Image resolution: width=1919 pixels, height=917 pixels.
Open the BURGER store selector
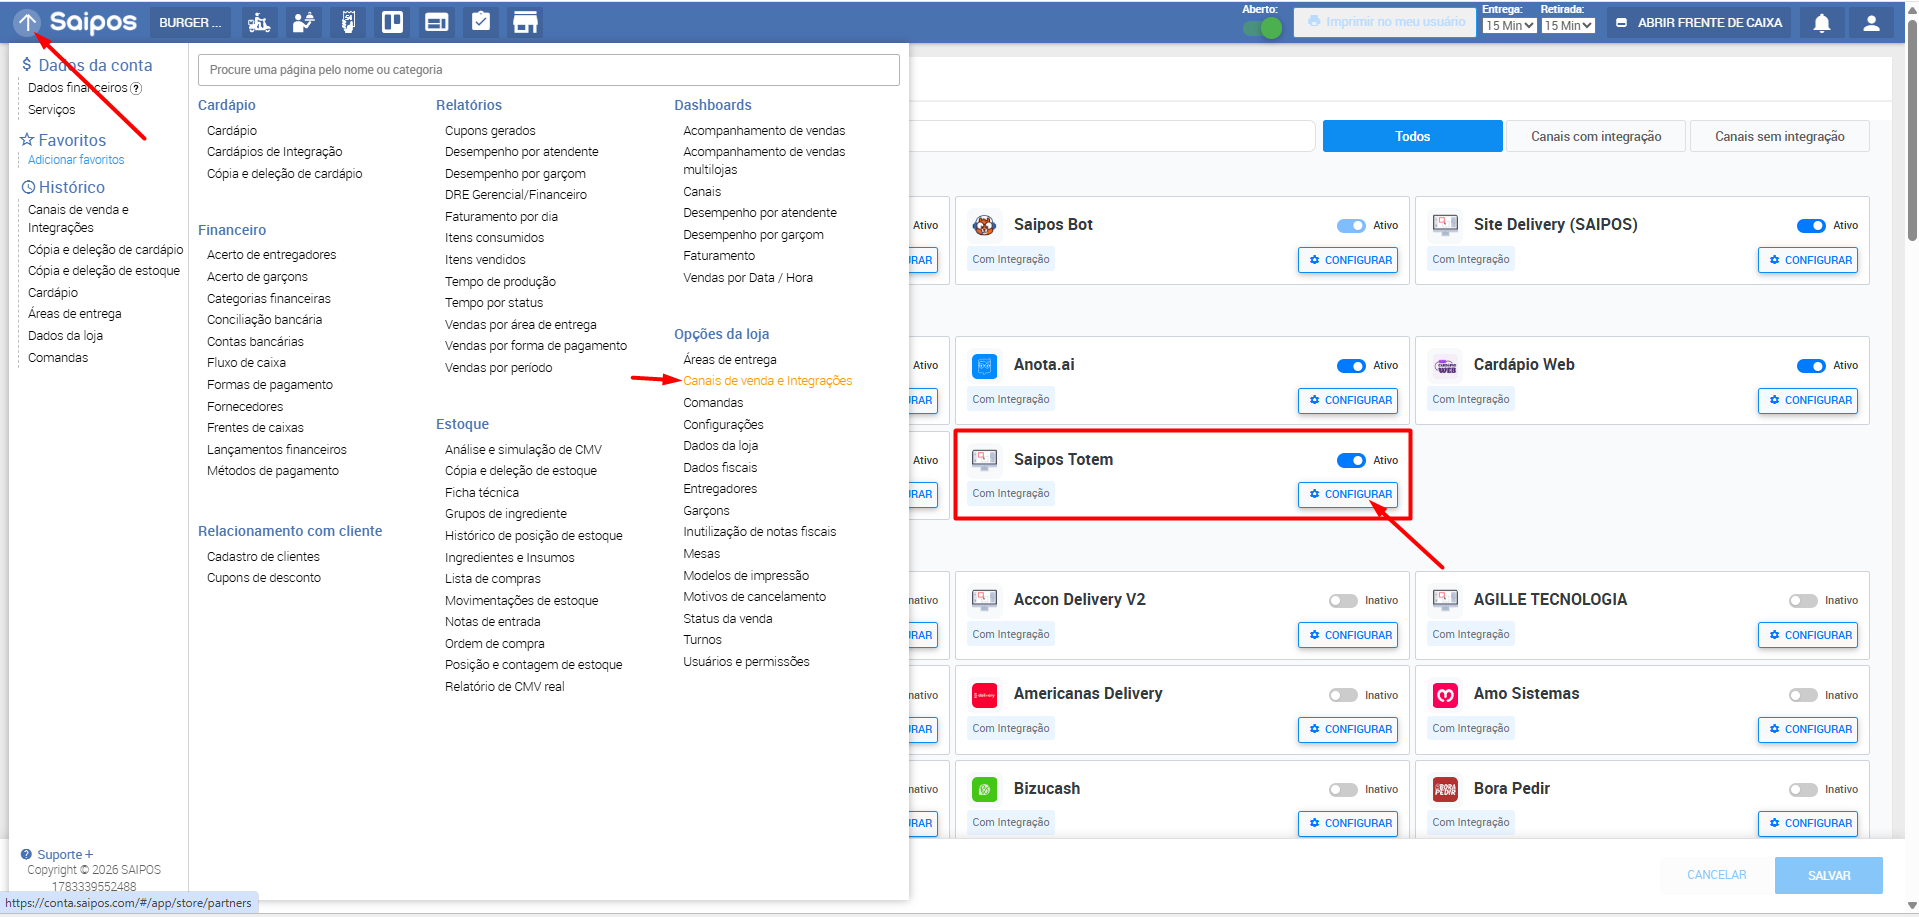click(190, 22)
